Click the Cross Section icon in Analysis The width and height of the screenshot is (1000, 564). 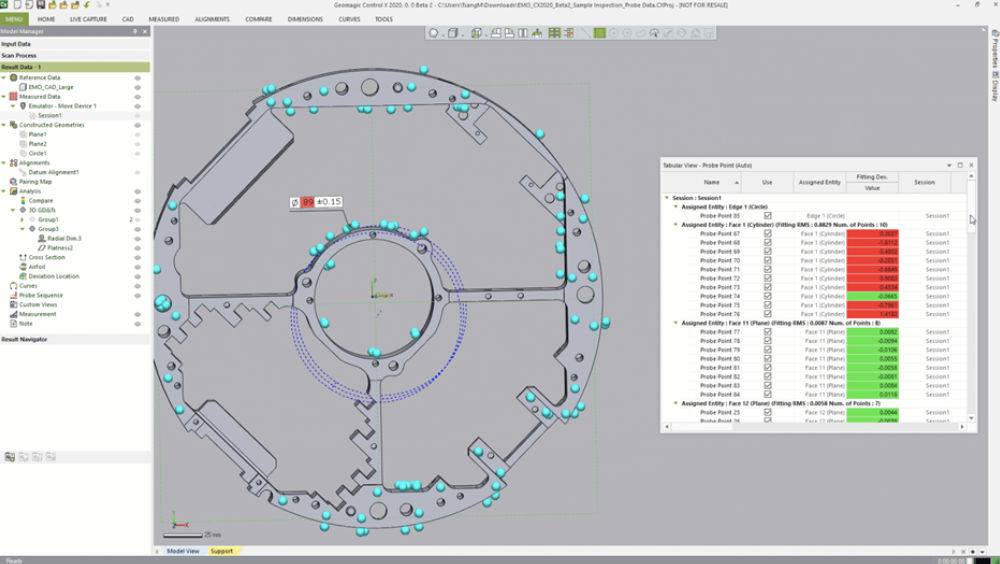pyautogui.click(x=22, y=257)
